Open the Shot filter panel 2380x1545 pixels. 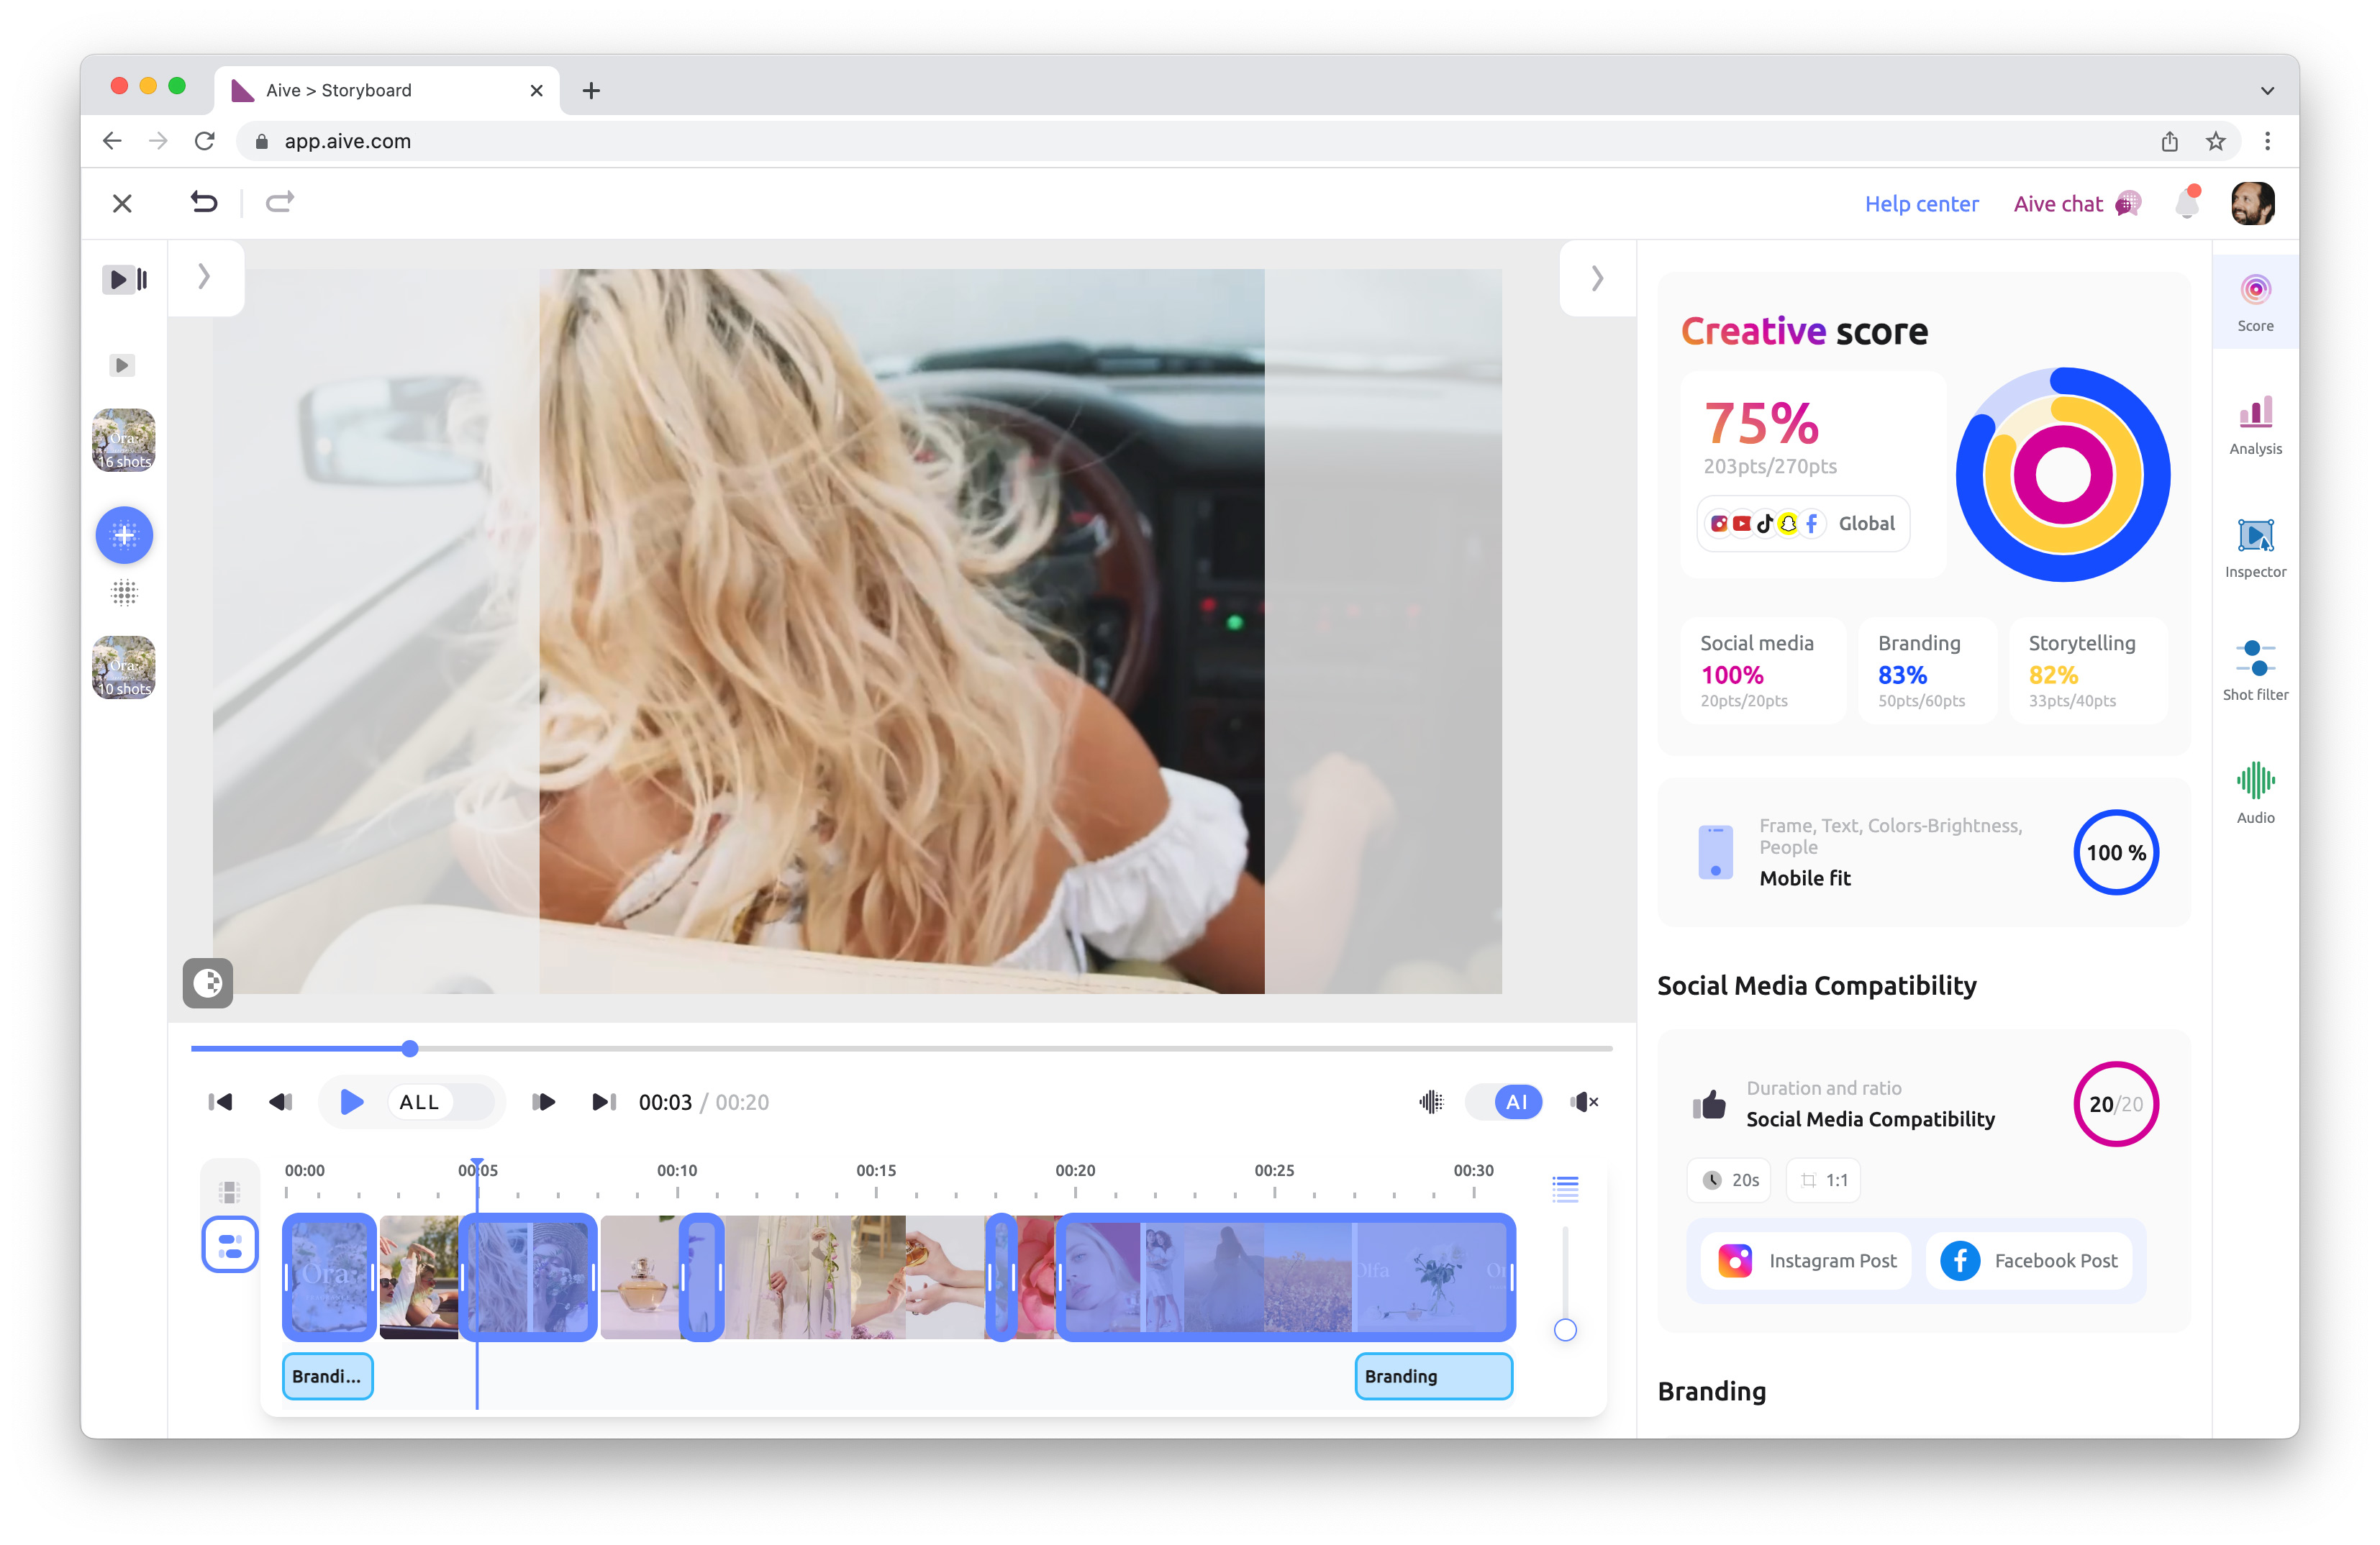[2255, 670]
